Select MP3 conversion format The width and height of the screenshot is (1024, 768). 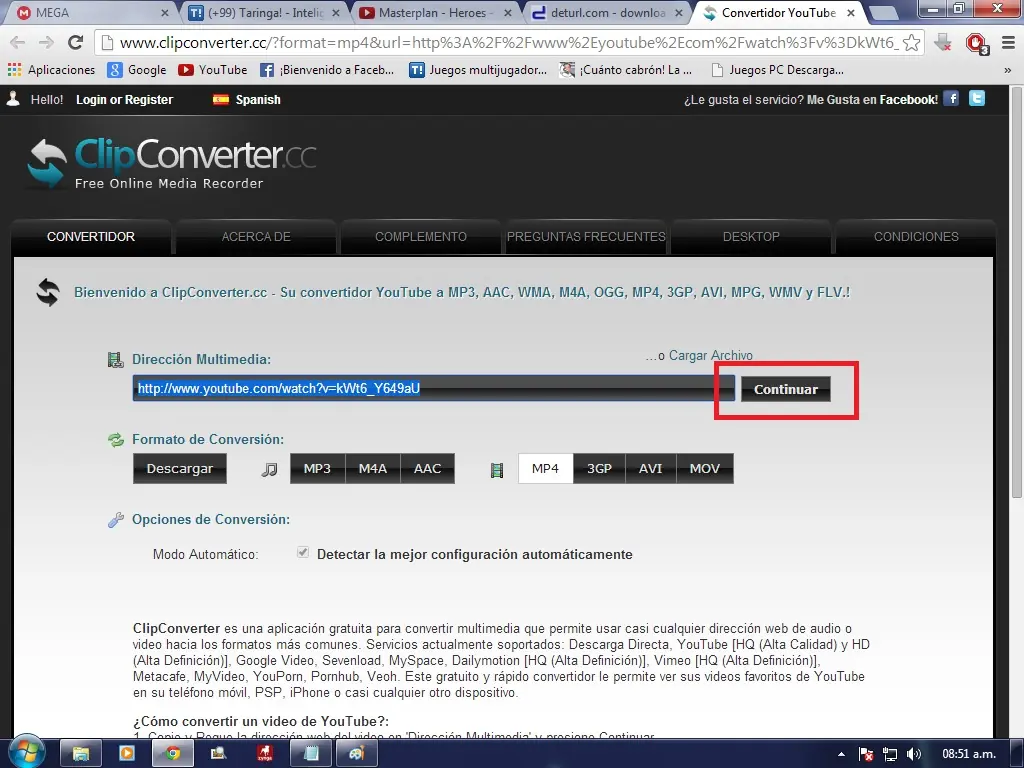tap(317, 468)
